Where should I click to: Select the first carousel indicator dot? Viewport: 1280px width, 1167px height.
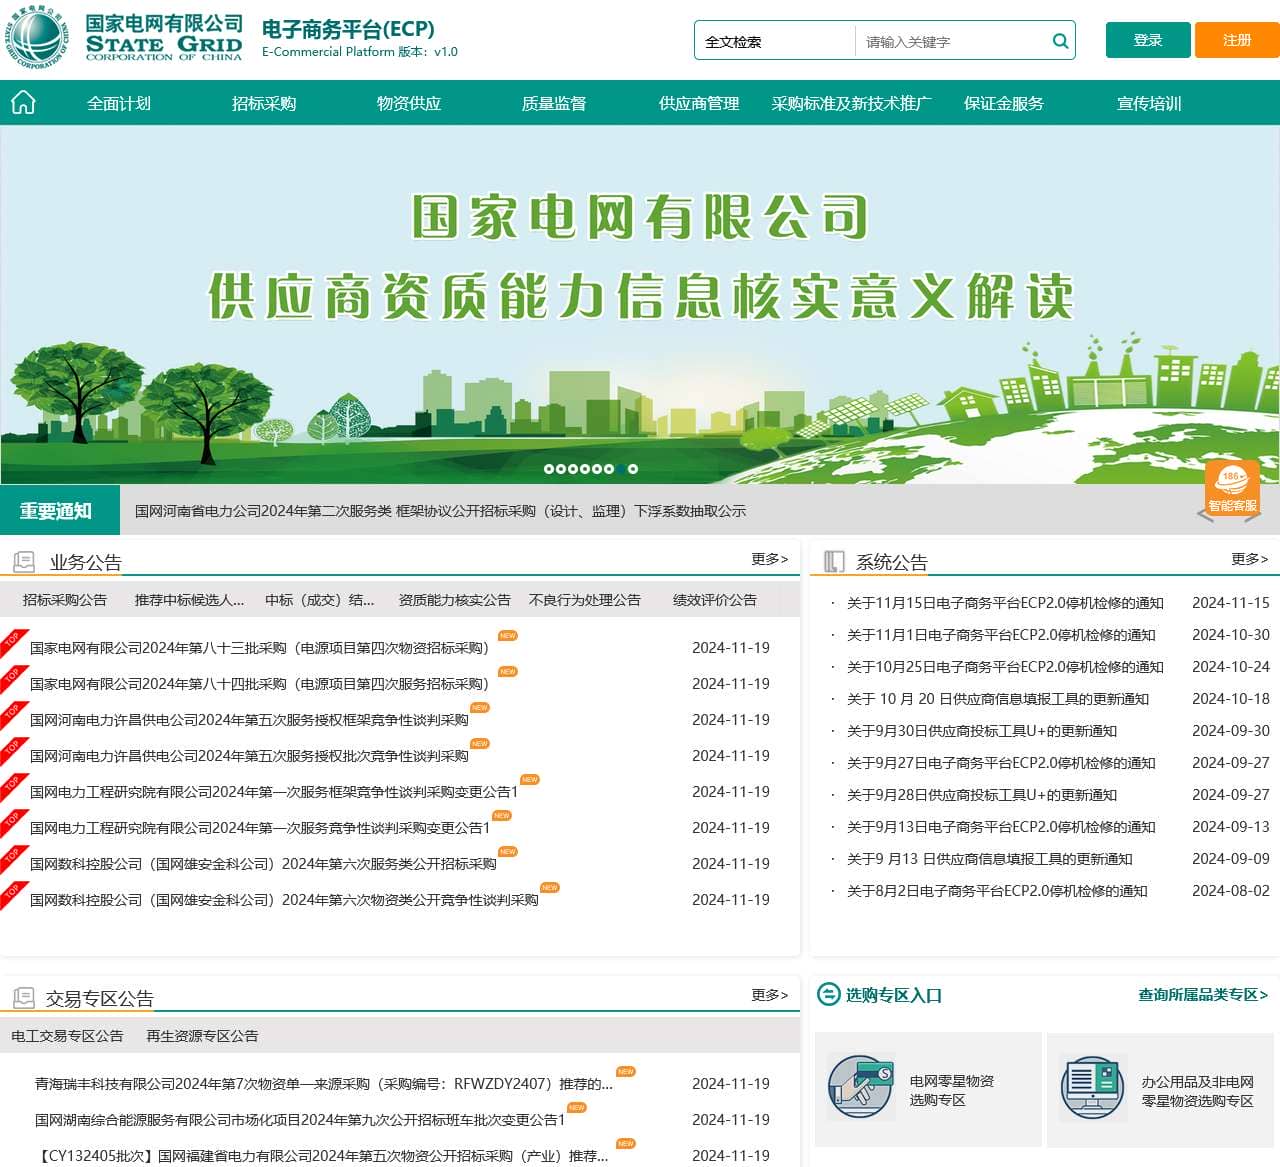pos(547,467)
